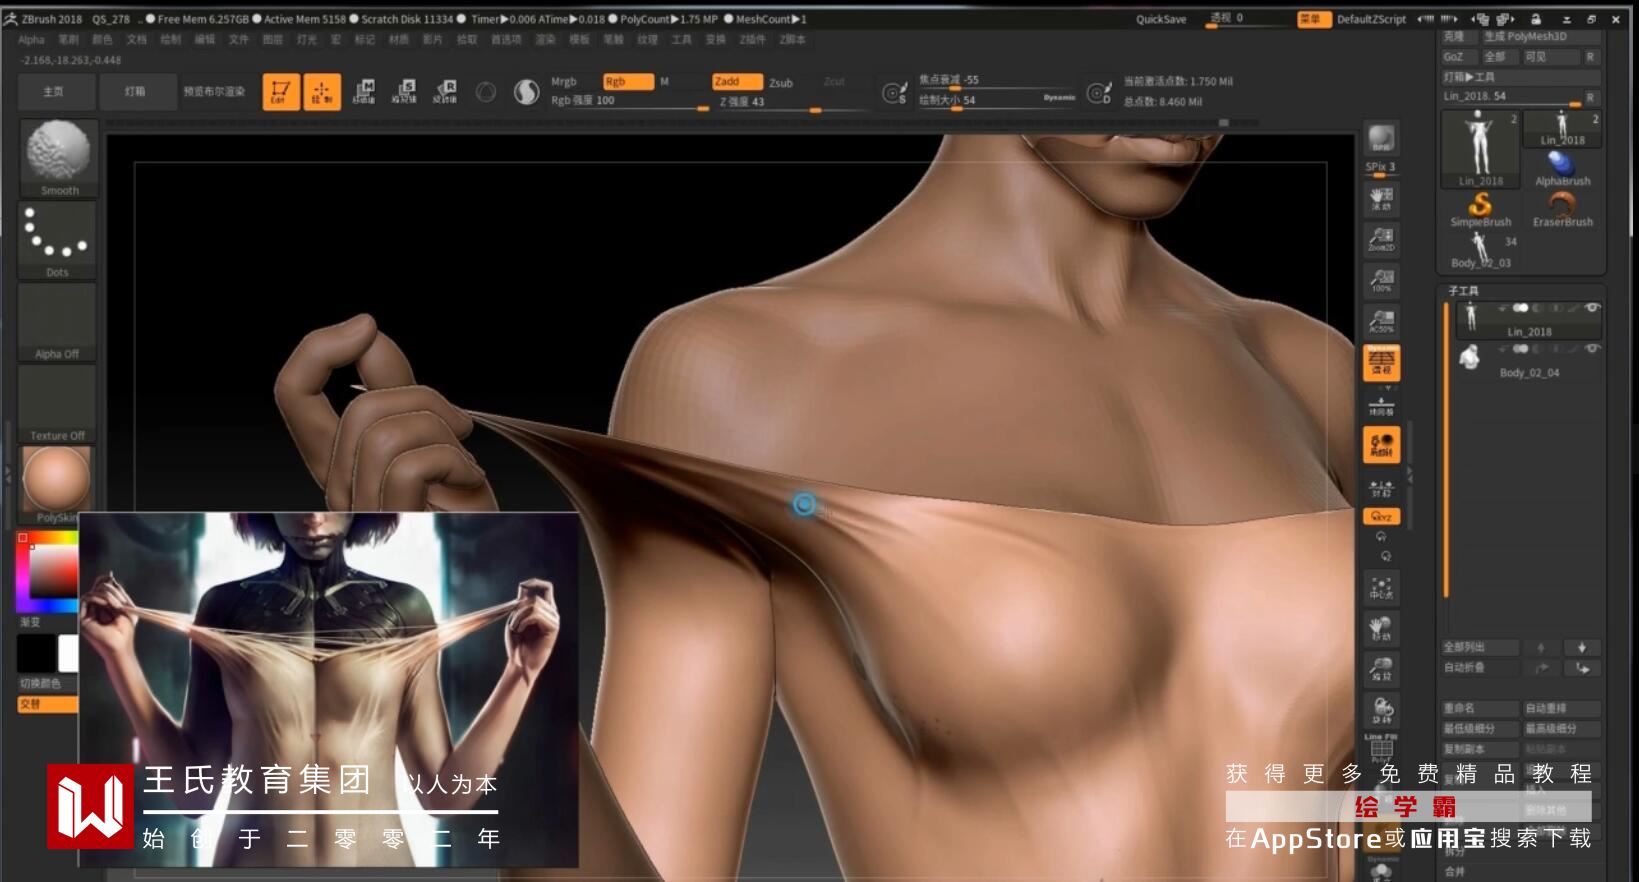Pick a color in the color picker square

click(54, 571)
